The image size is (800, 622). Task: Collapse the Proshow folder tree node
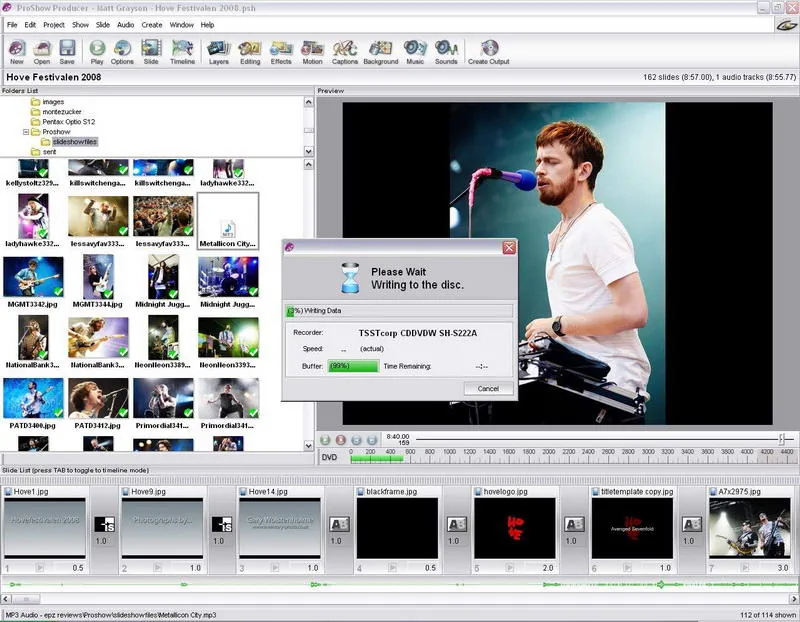(x=26, y=132)
